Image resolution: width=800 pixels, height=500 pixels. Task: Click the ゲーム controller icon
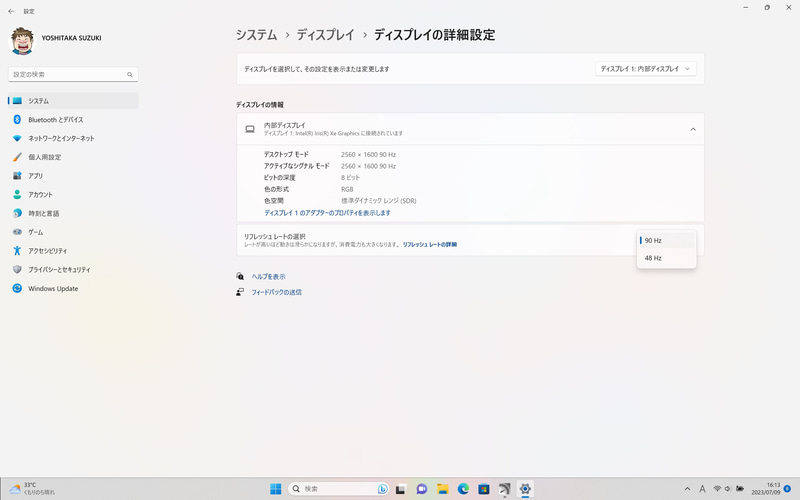[17, 232]
